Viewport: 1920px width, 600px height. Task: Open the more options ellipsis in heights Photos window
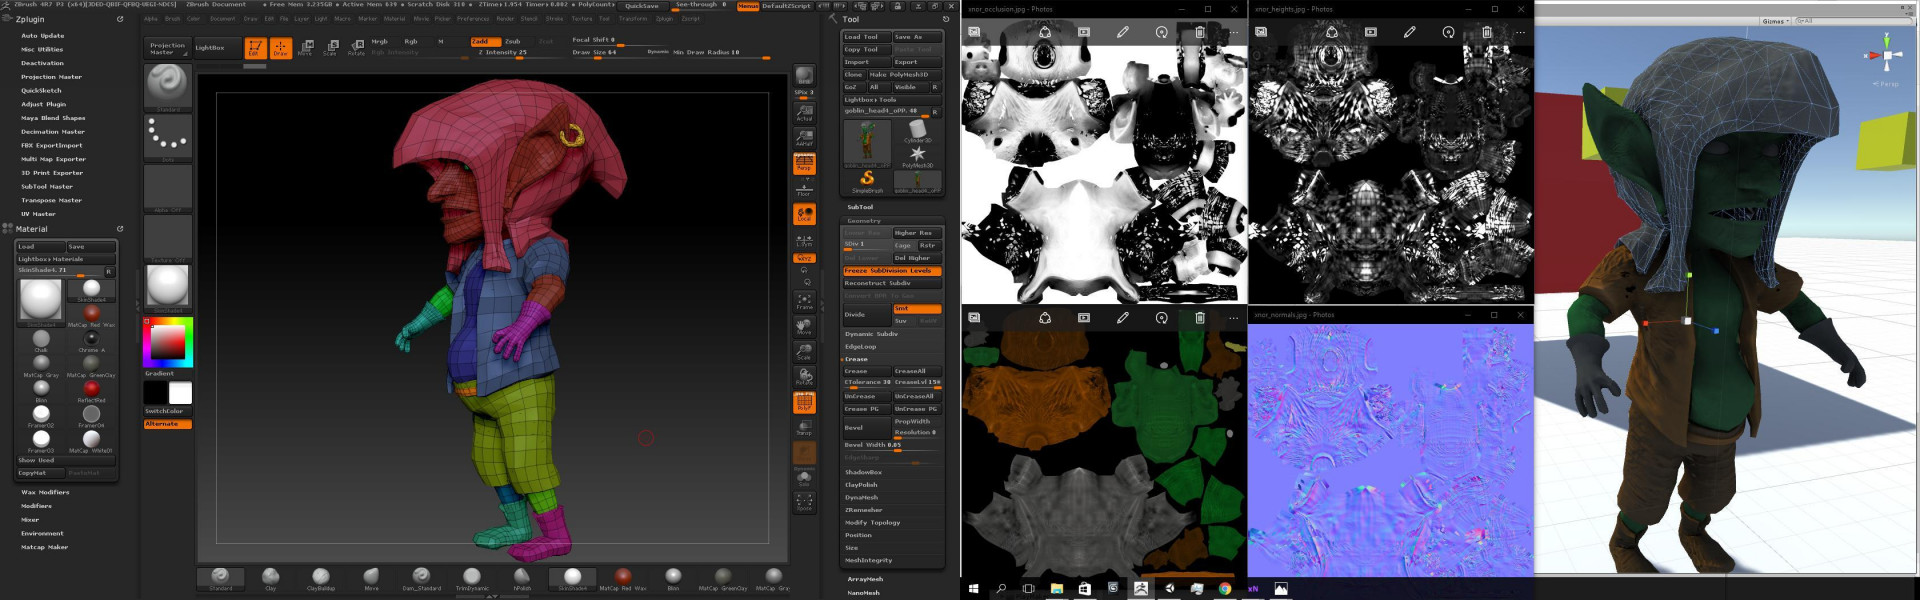(1520, 32)
